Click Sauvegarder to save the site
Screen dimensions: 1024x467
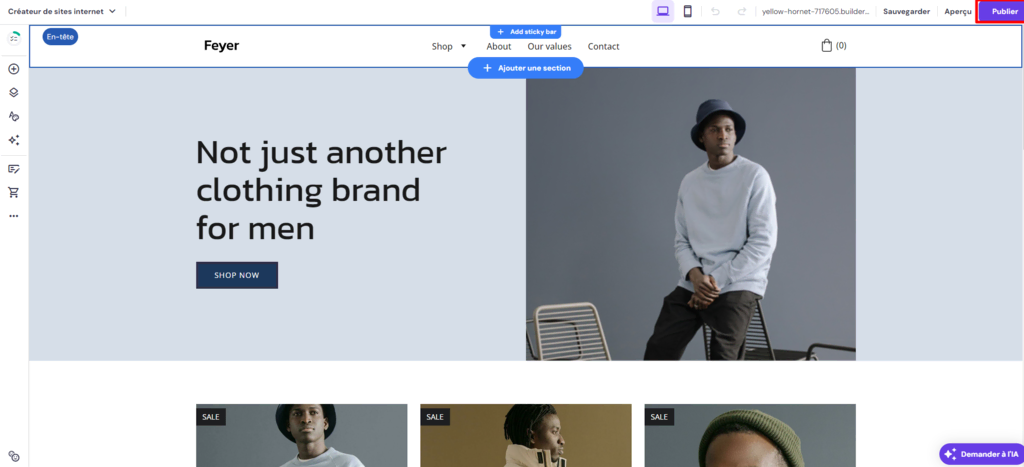pyautogui.click(x=906, y=11)
